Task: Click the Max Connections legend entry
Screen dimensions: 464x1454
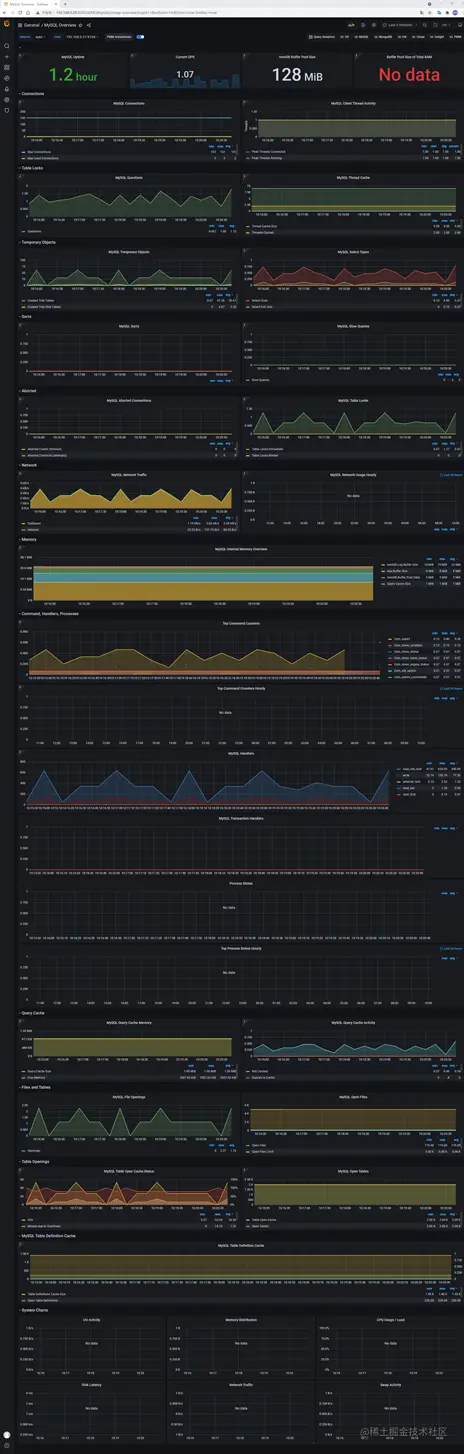Action: [x=37, y=151]
